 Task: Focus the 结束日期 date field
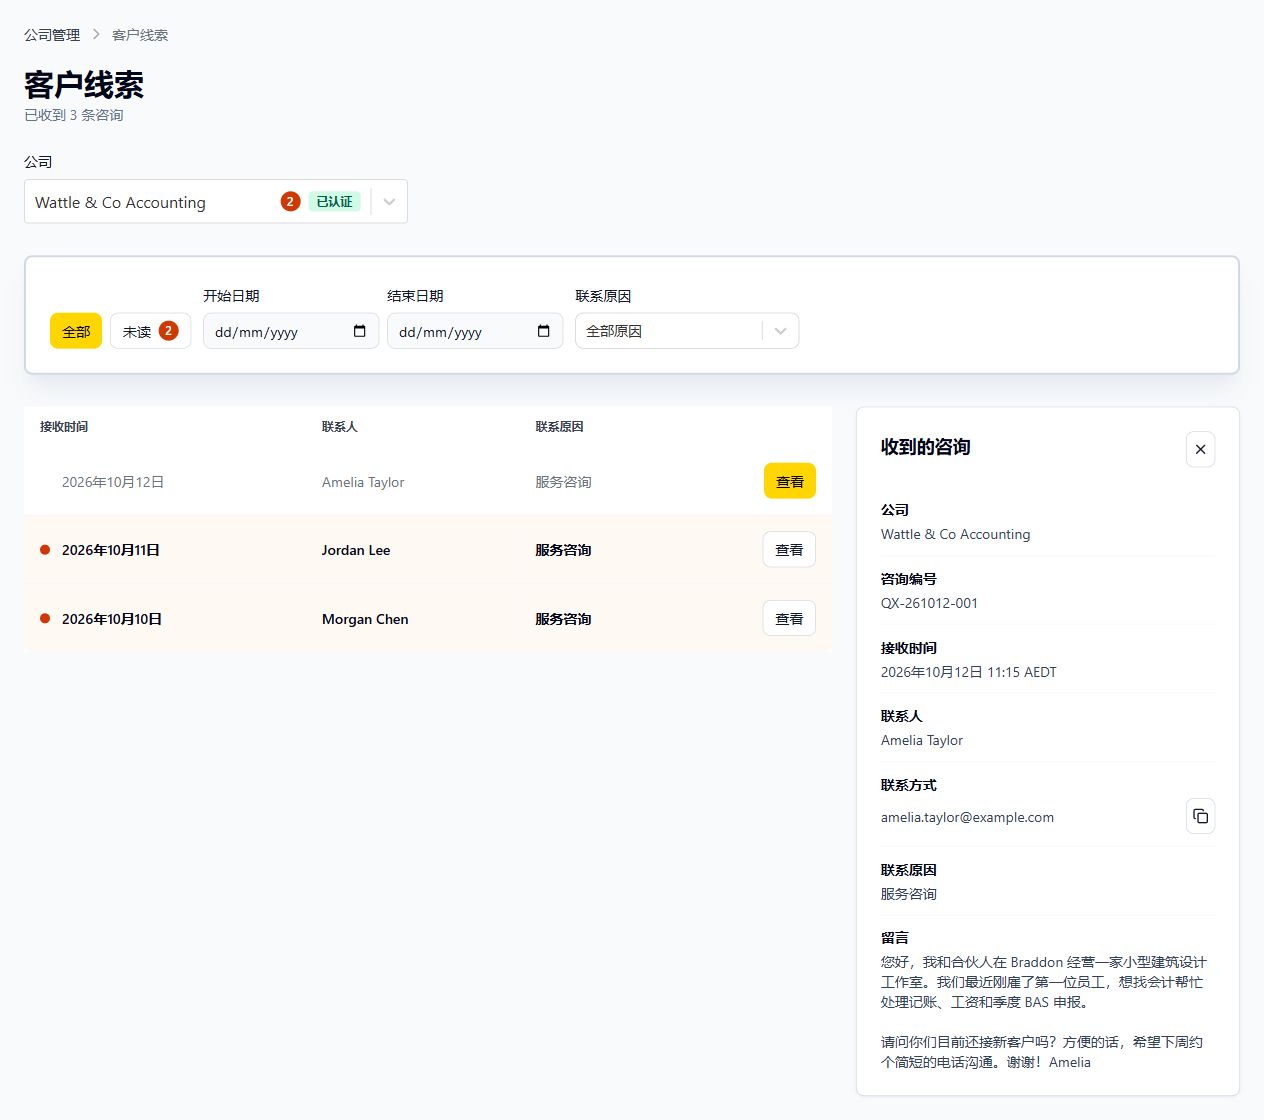point(475,331)
